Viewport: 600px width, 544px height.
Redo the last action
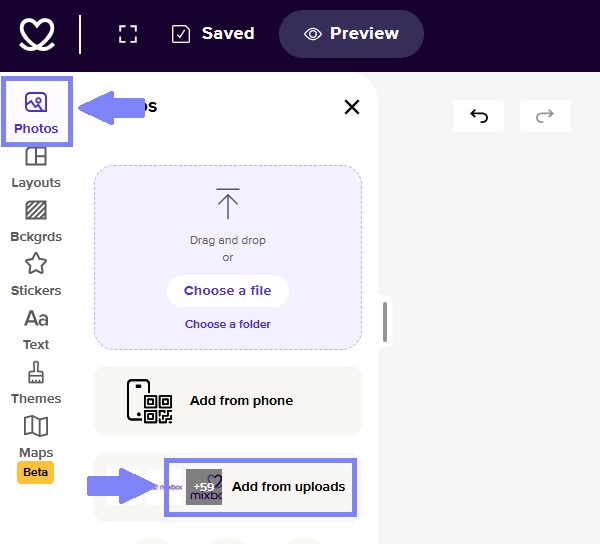tap(545, 116)
